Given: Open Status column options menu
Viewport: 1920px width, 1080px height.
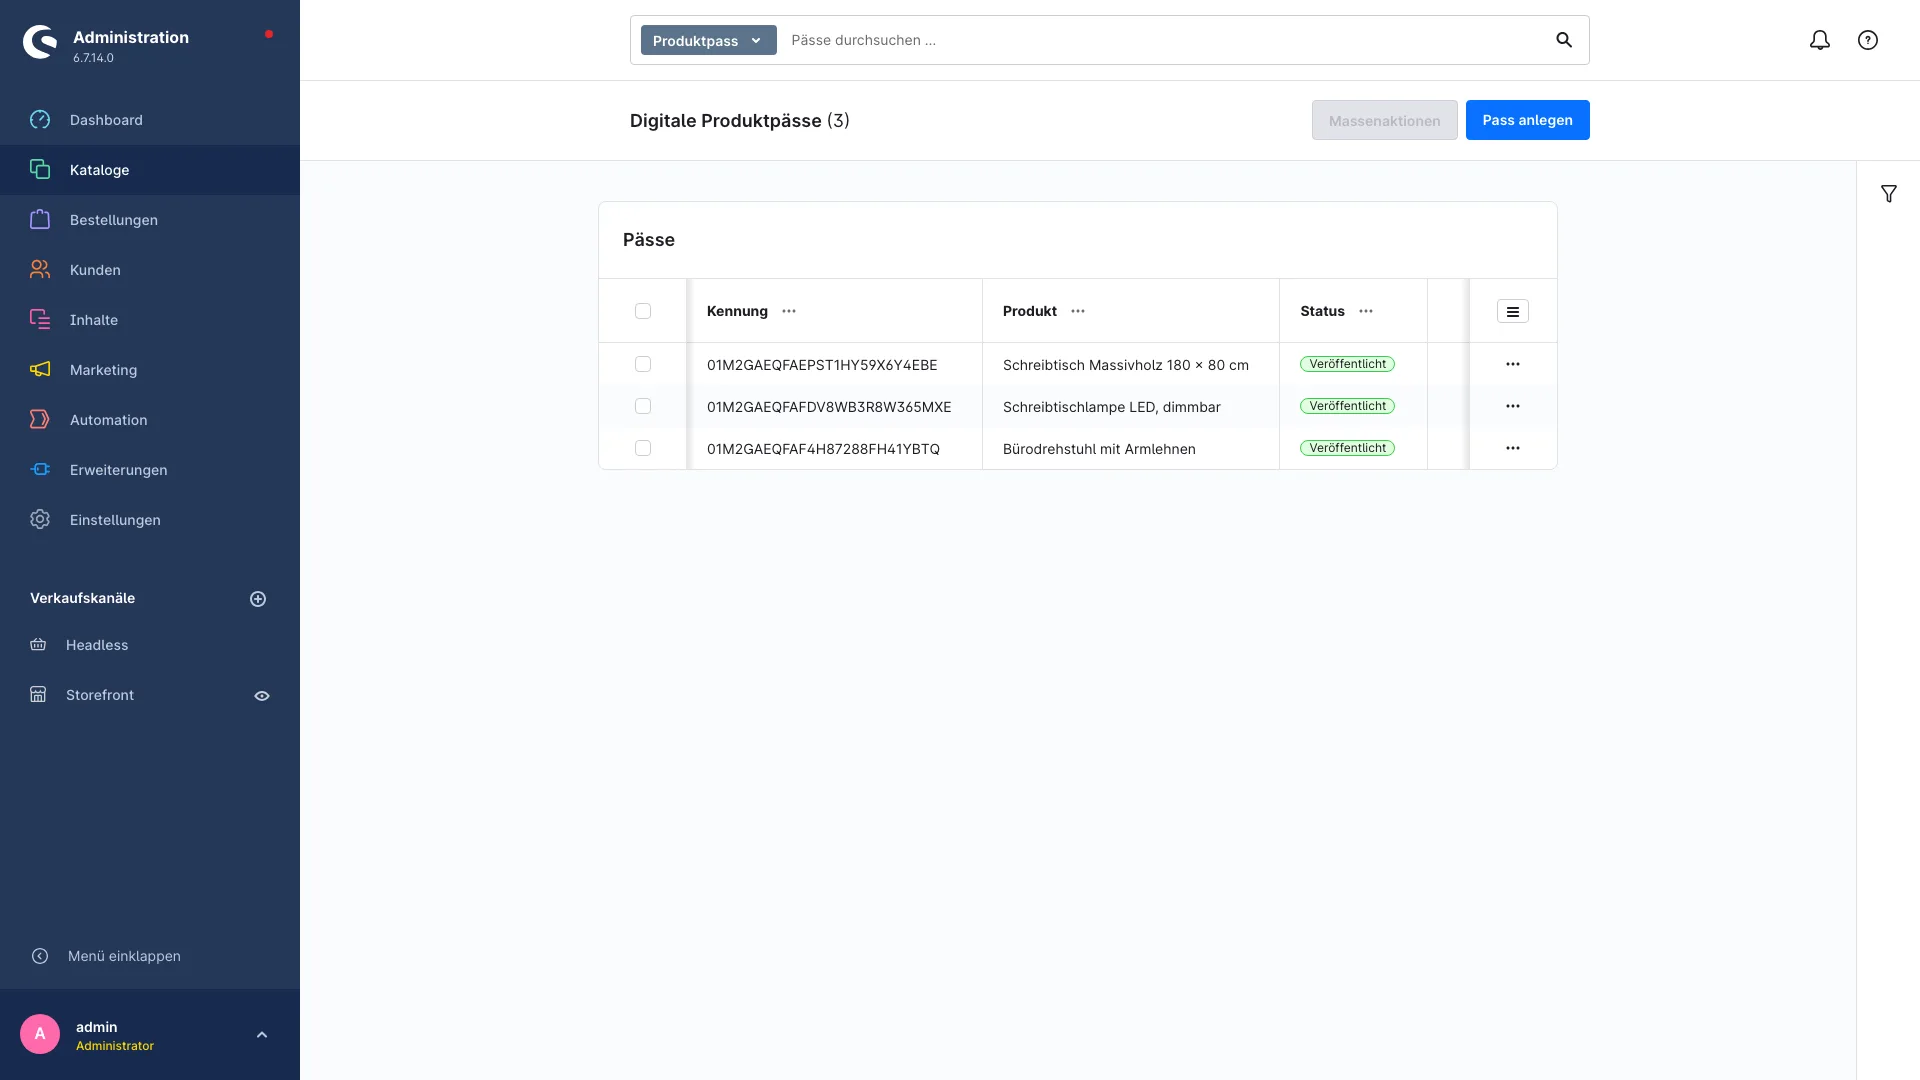Looking at the screenshot, I should click(1366, 311).
